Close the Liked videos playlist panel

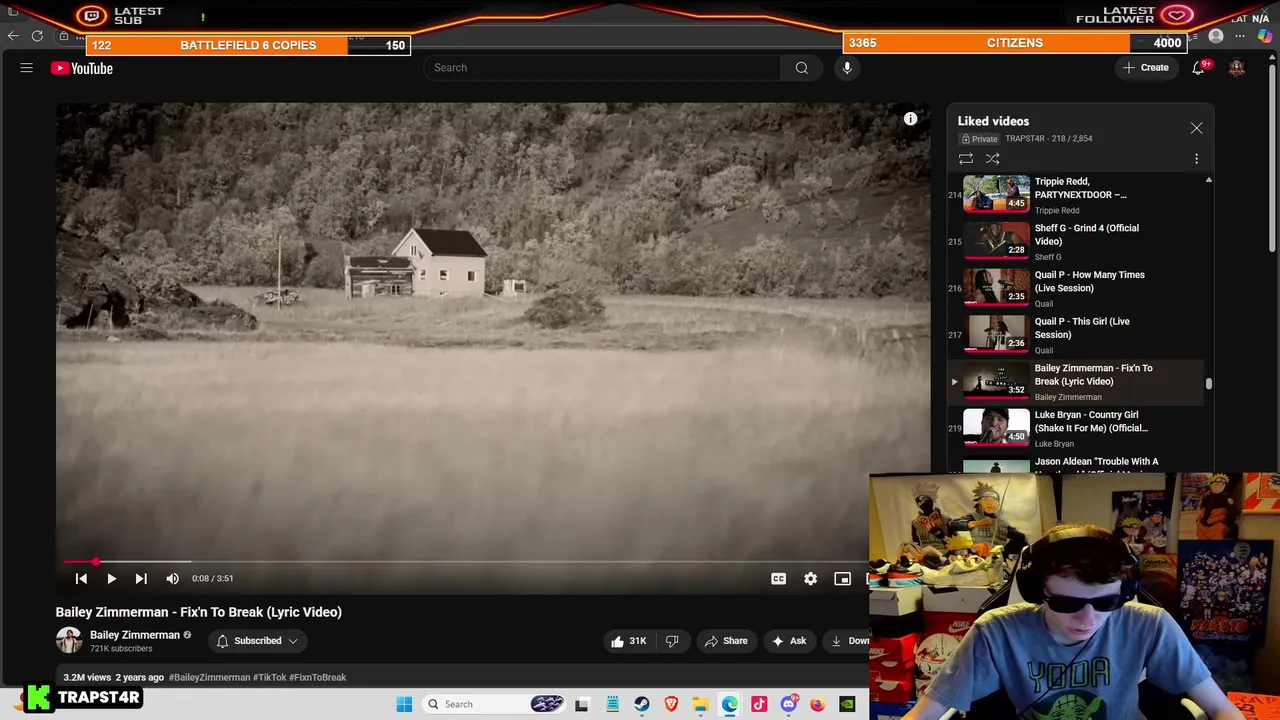pos(1196,128)
